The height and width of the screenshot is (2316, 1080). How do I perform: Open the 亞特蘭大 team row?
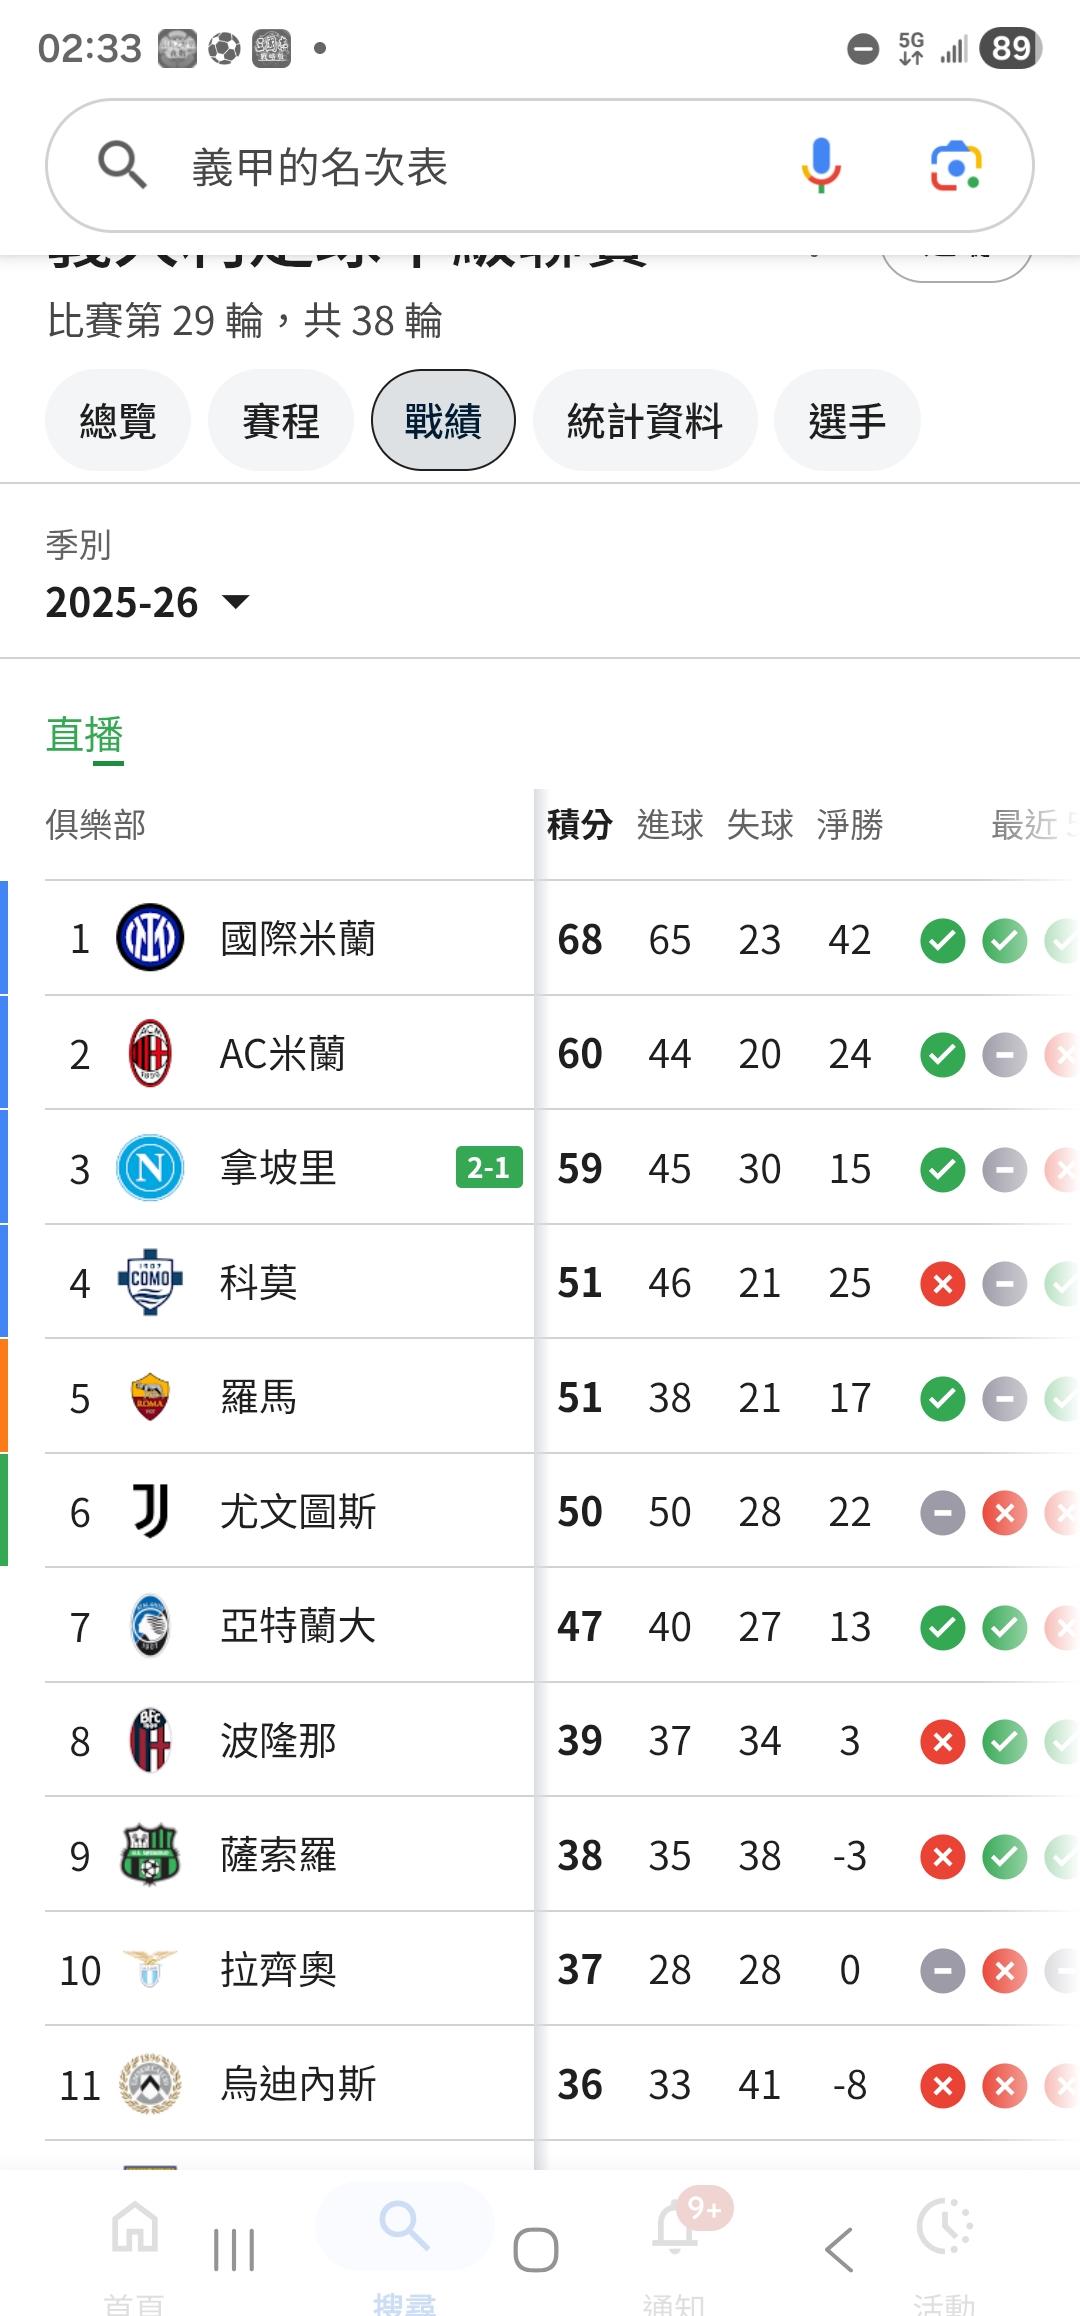[x=298, y=1626]
